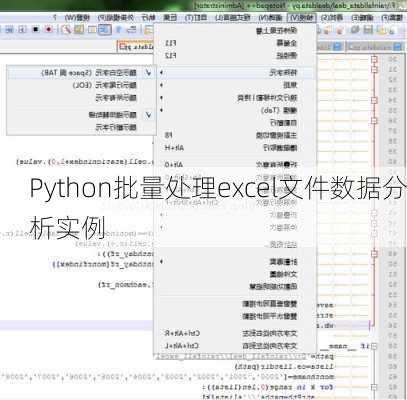Viewport: 407px width, 400px height.
Task: Expand the highlighted 显示符号 submenu arrow
Action: click(x=161, y=72)
